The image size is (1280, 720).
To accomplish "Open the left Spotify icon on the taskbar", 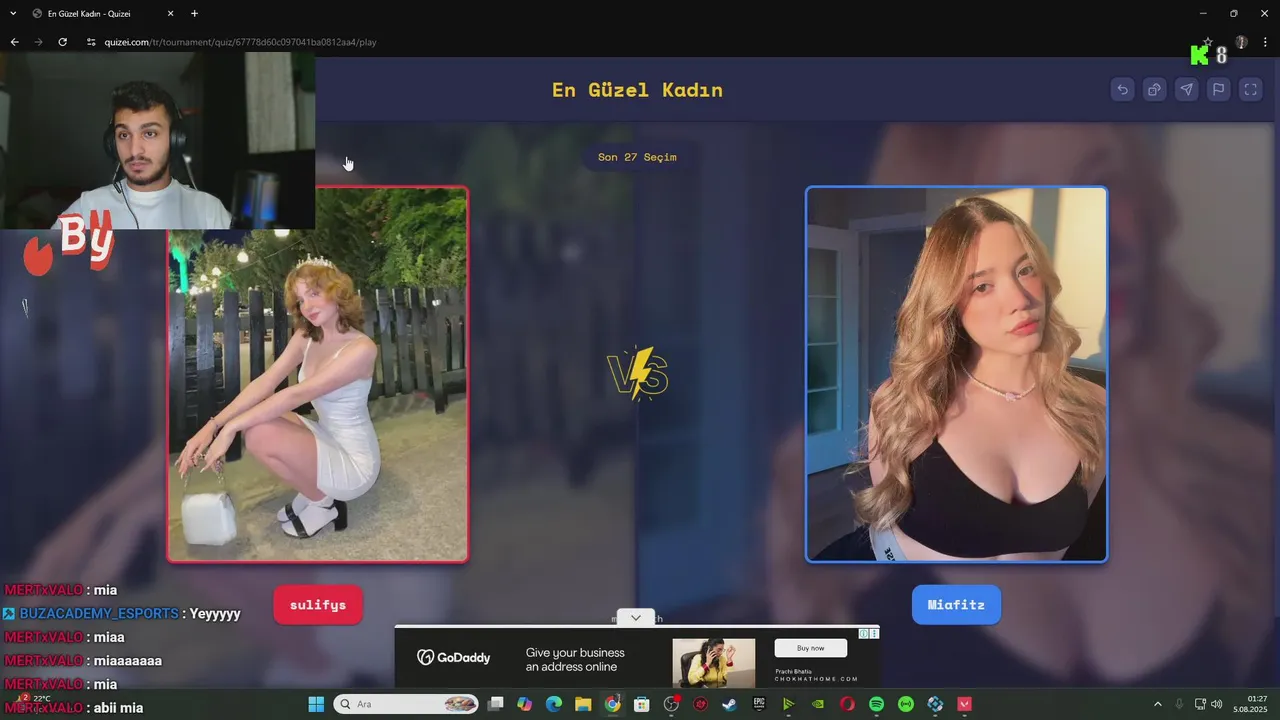I will (876, 704).
